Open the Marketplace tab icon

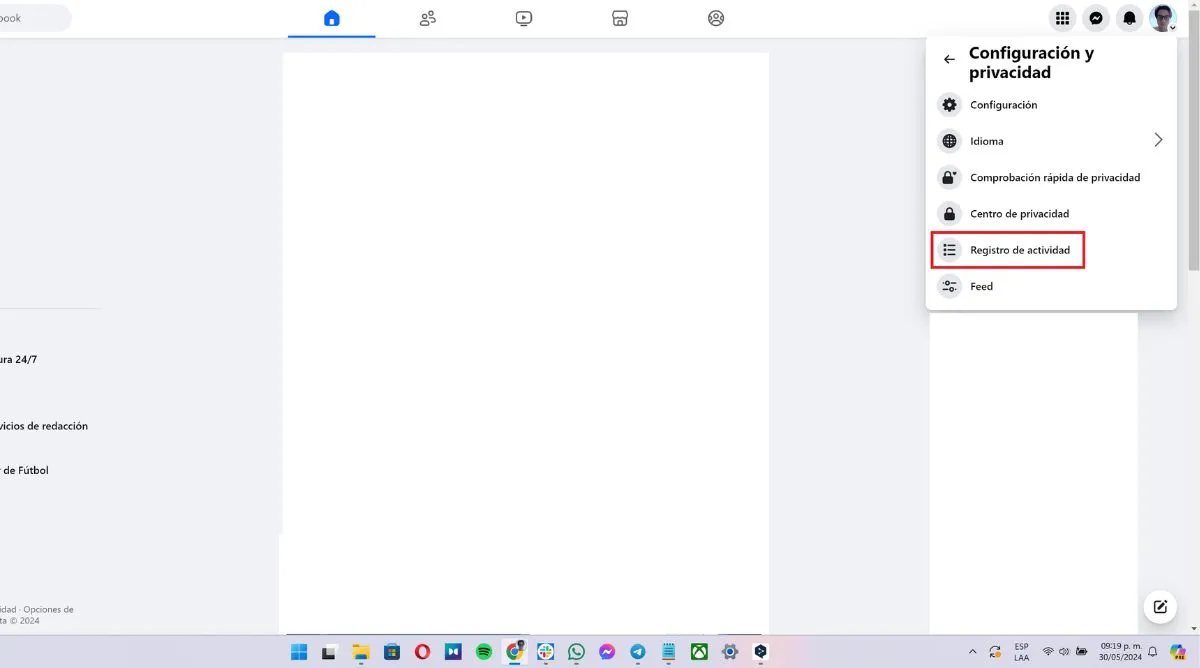tap(620, 18)
